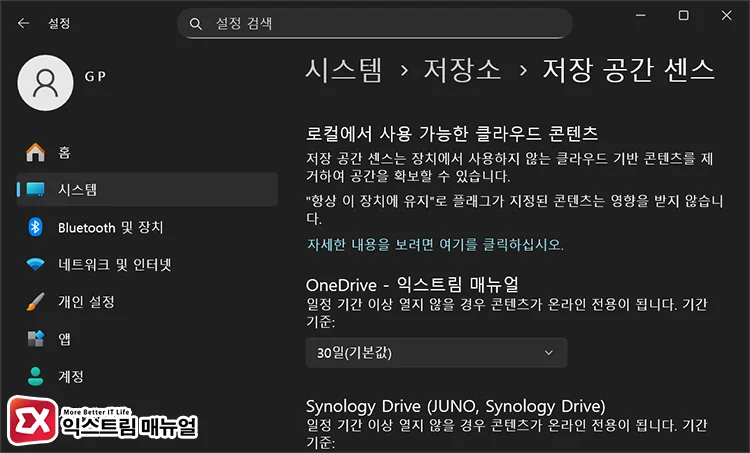Open 앱 settings page
The width and height of the screenshot is (750, 453).
click(x=147, y=339)
